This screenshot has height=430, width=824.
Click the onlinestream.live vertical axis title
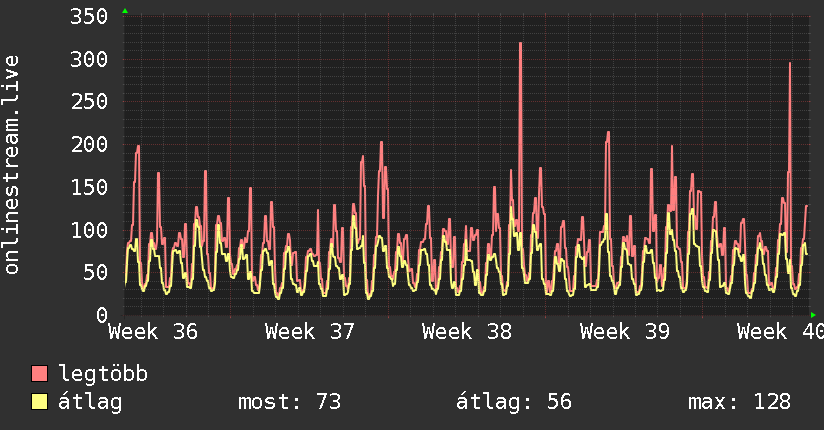12,165
